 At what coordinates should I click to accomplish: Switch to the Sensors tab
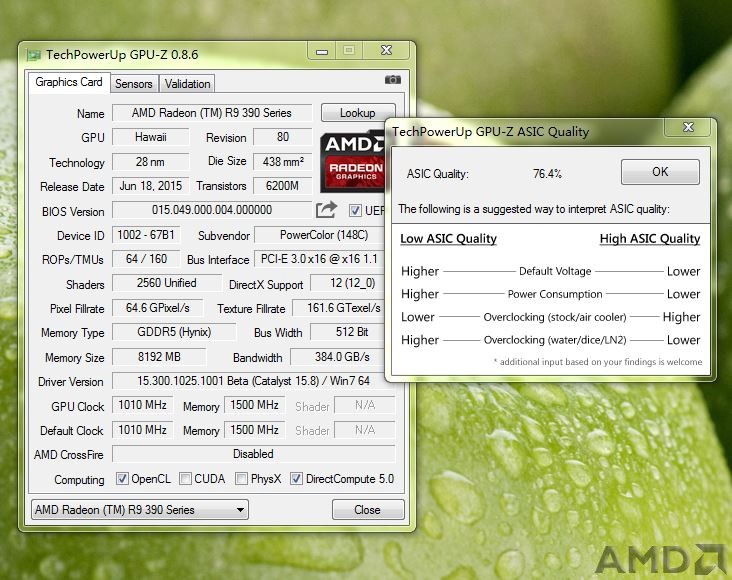point(134,84)
